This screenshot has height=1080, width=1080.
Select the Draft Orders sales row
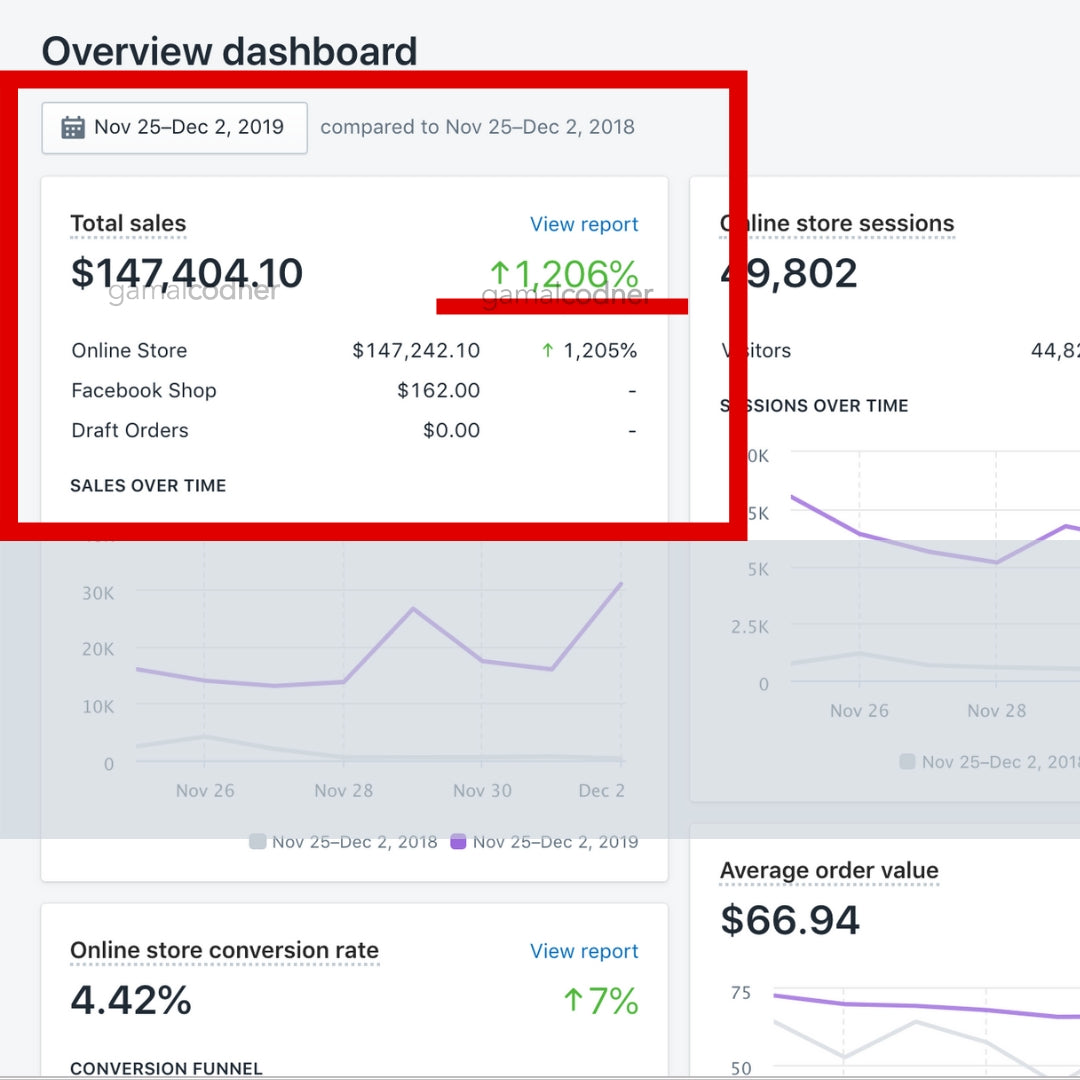pos(130,431)
